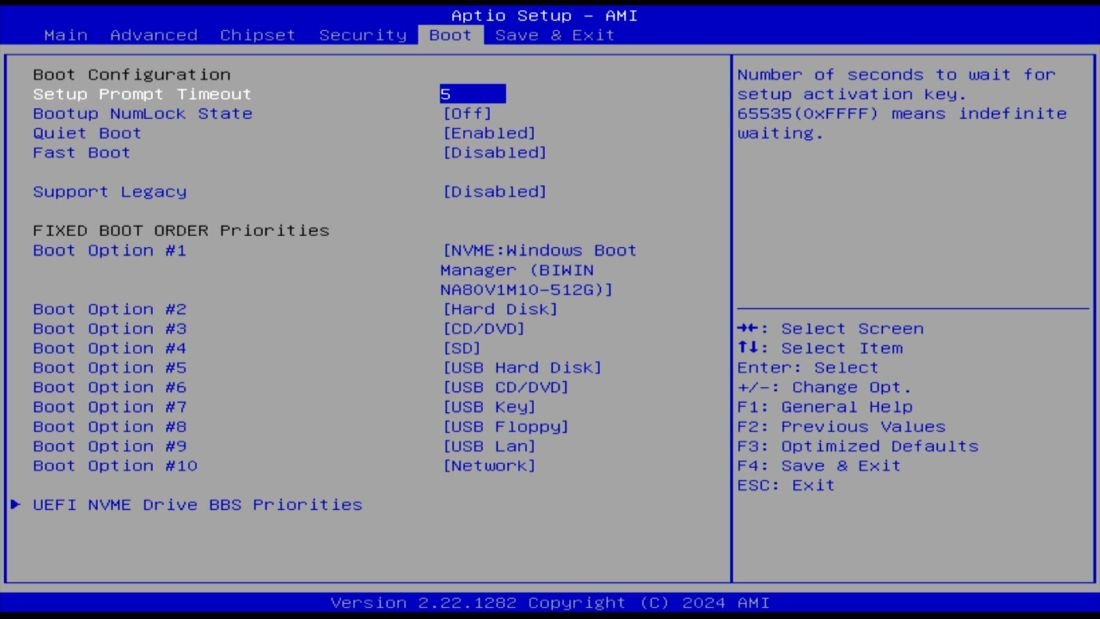
Task: Click the F4: Save & Exit hint
Action: pos(819,466)
